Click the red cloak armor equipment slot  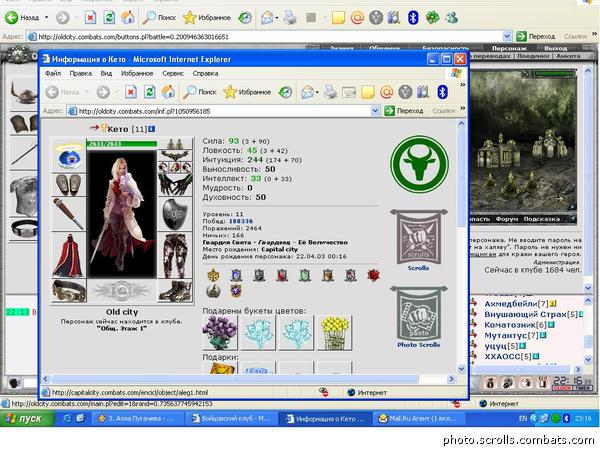pos(69,255)
